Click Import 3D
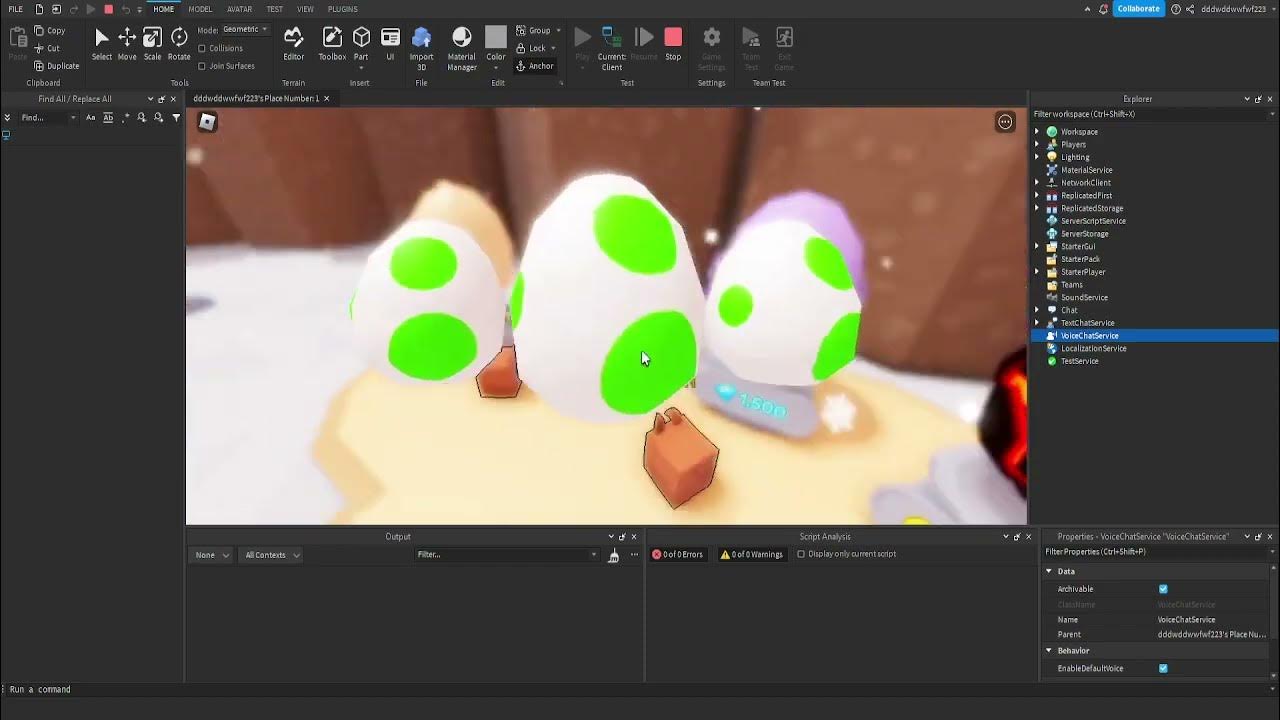Viewport: 1280px width, 720px height. [421, 48]
